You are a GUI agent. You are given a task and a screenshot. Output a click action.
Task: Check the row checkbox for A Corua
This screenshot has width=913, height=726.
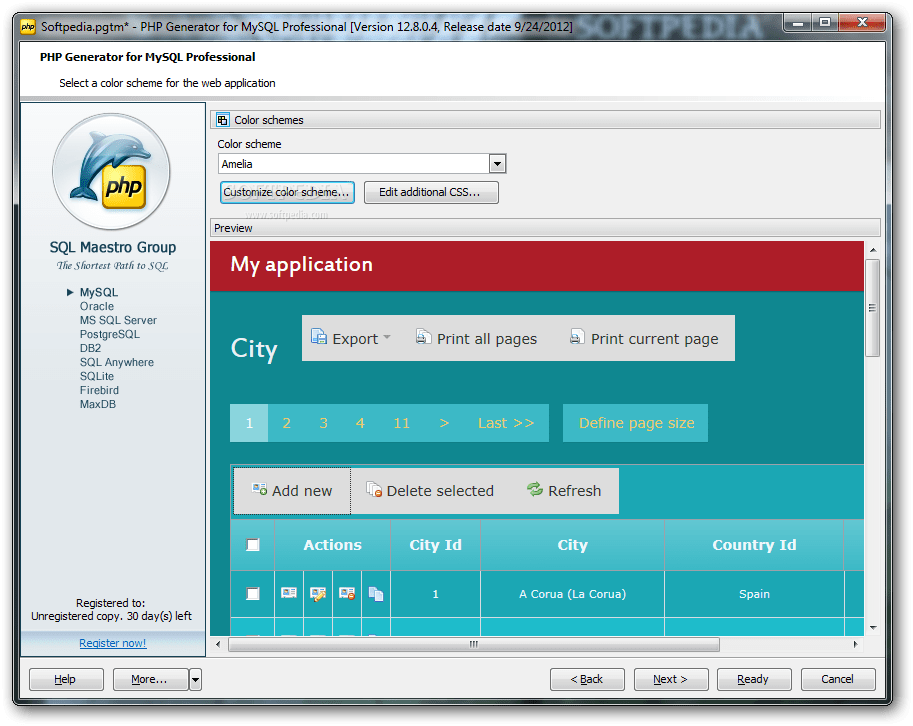click(253, 593)
